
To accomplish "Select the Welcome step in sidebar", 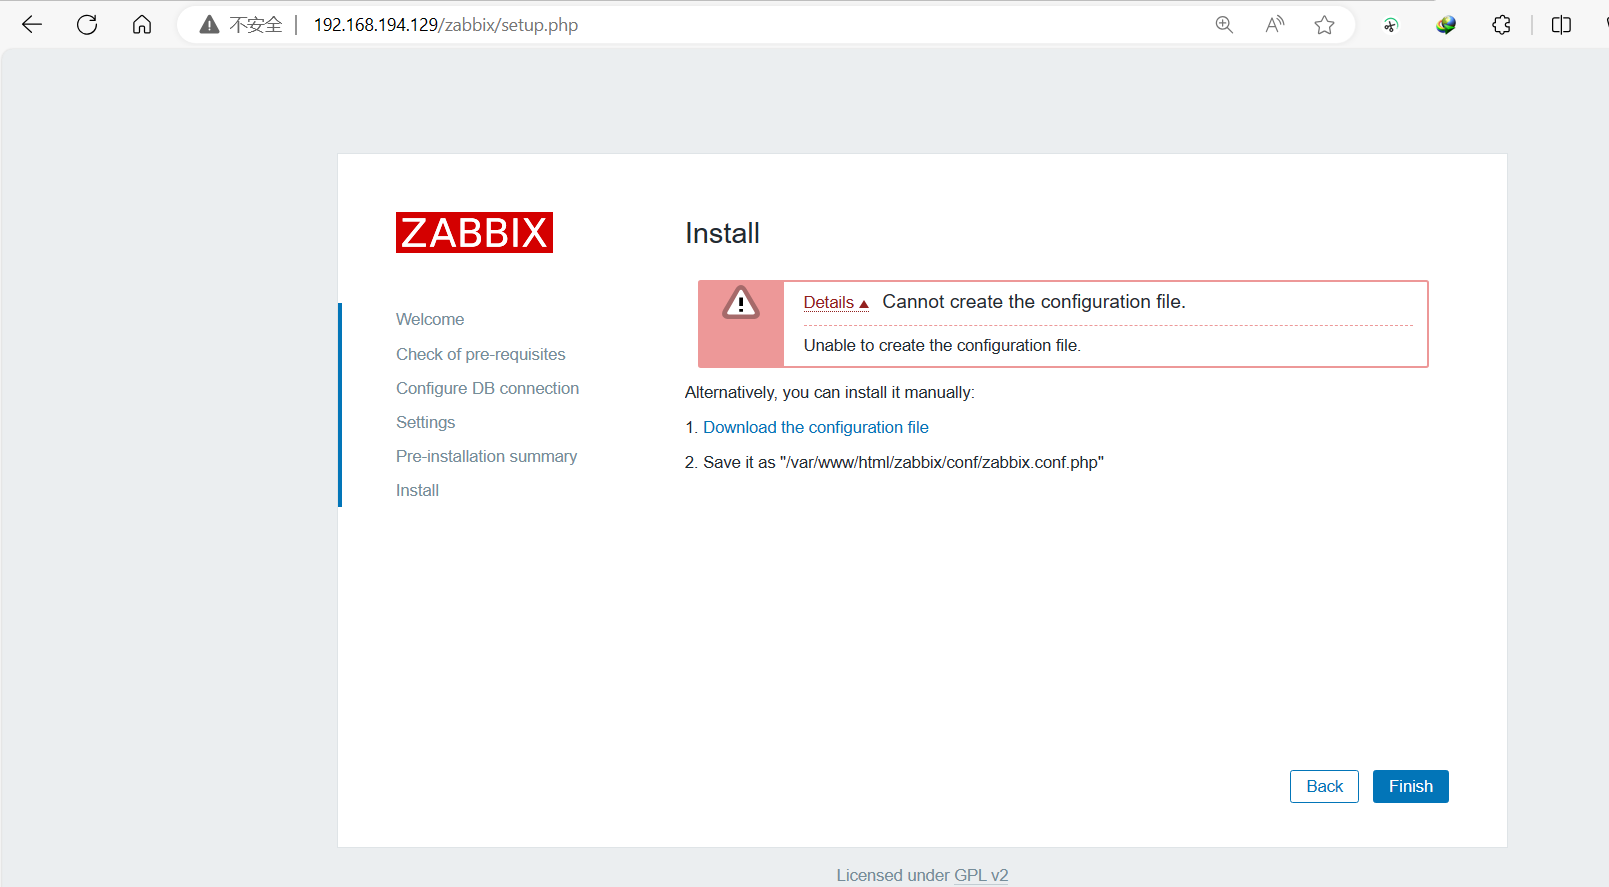I will point(430,320).
